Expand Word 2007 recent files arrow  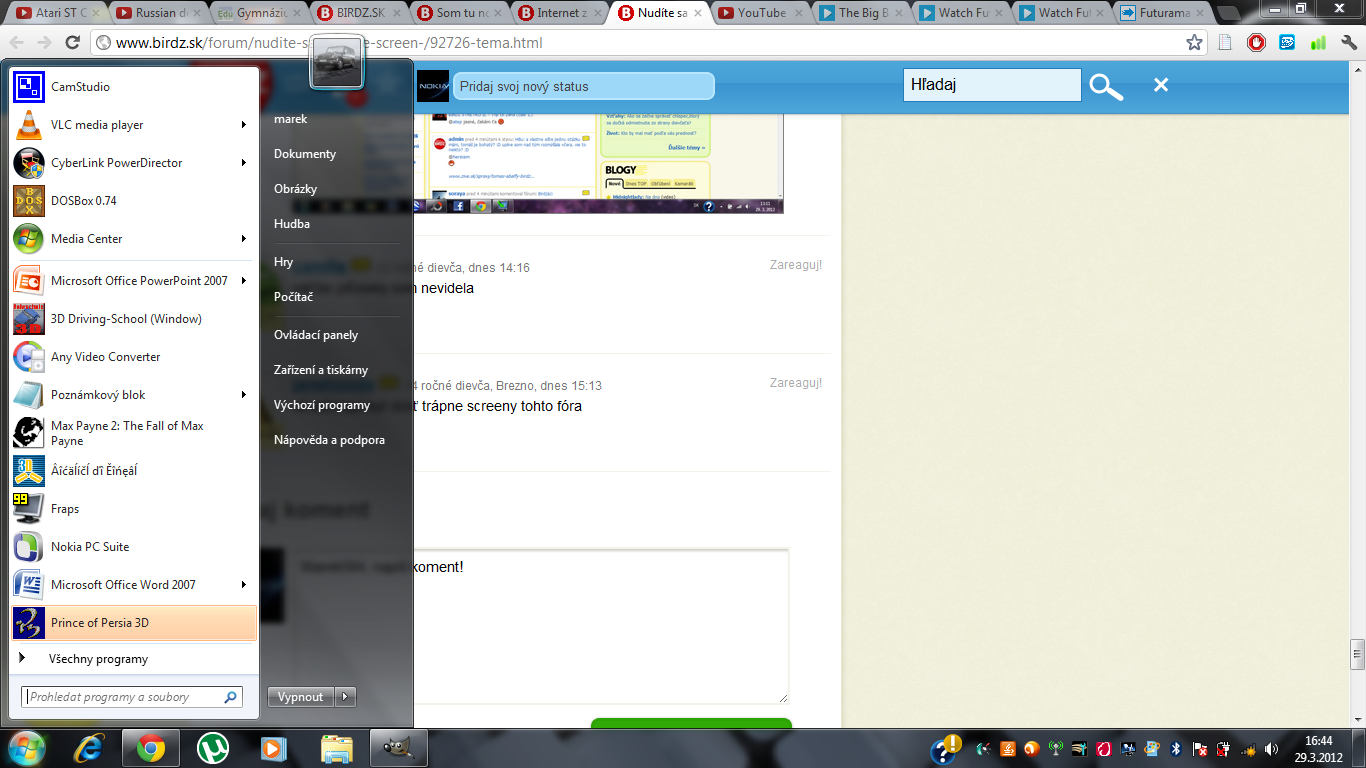pyautogui.click(x=244, y=585)
